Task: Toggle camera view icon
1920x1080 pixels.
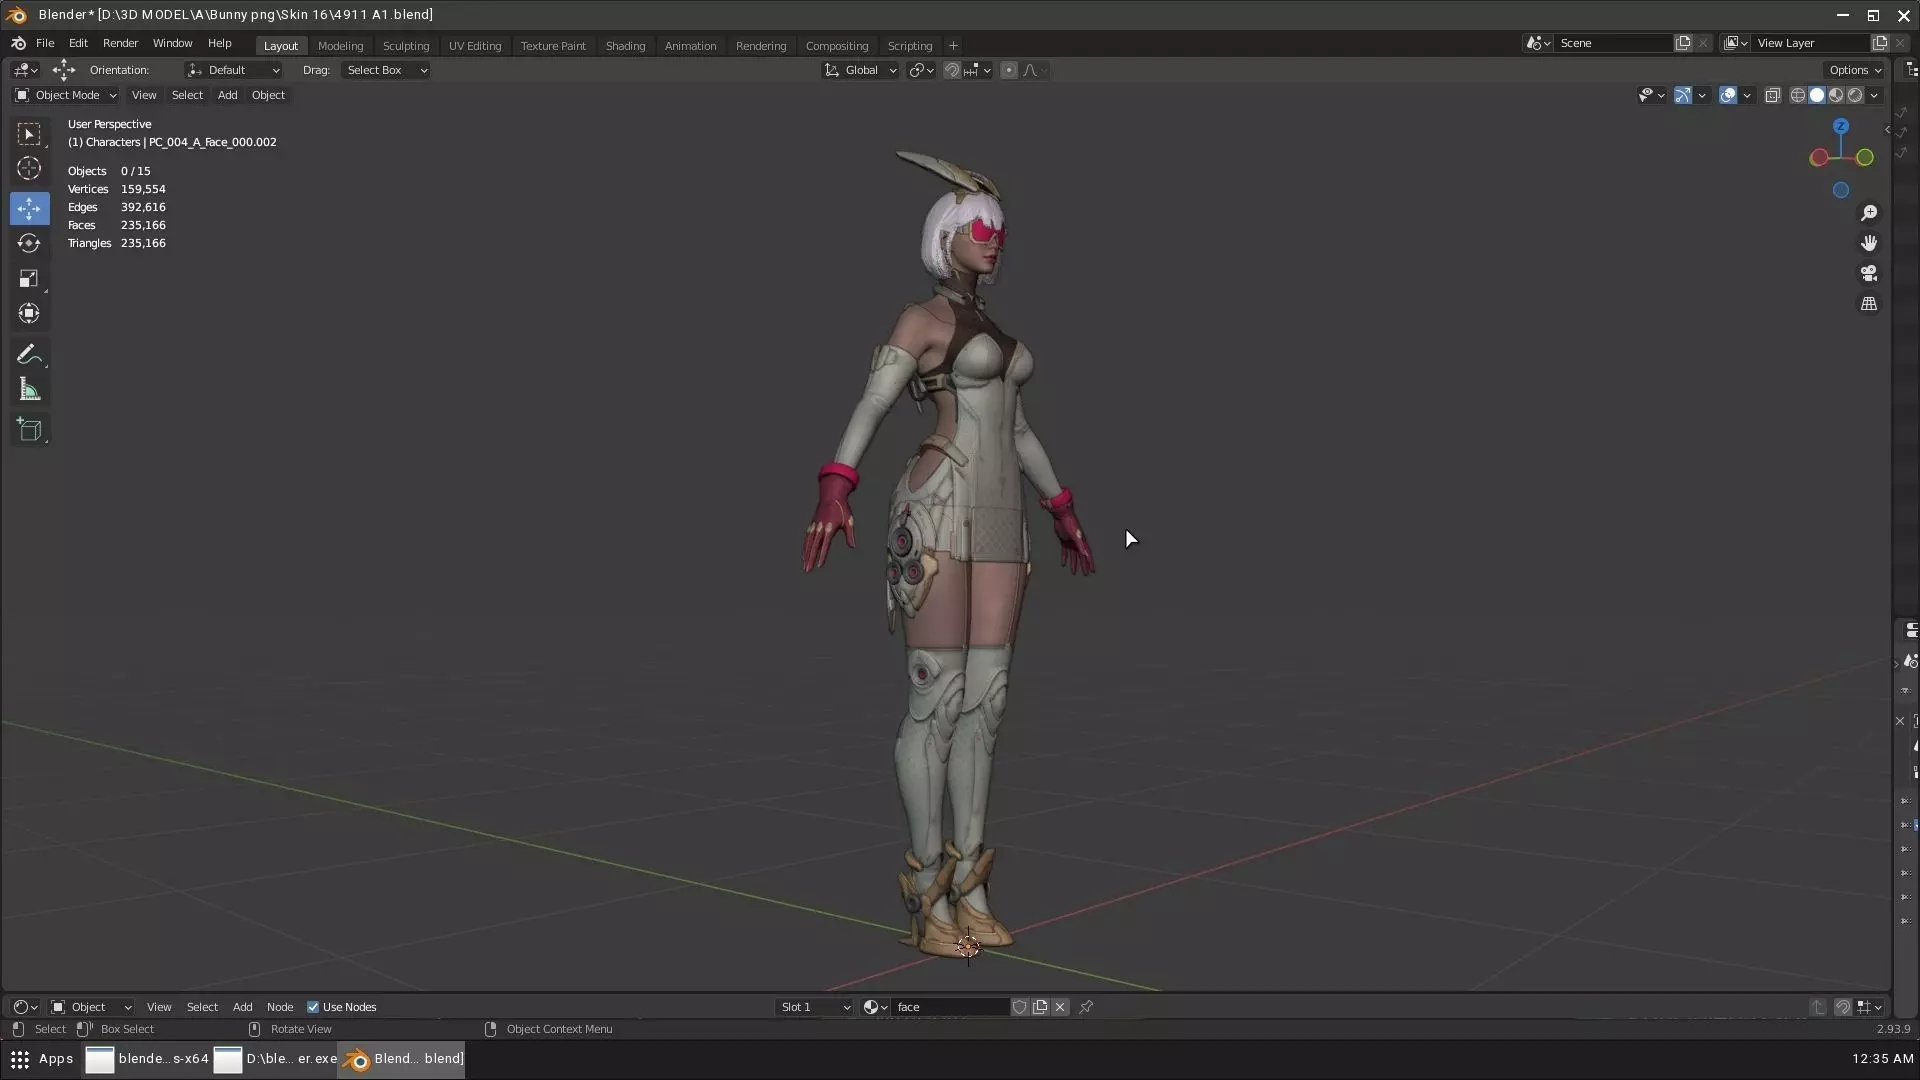Action: tap(1868, 273)
